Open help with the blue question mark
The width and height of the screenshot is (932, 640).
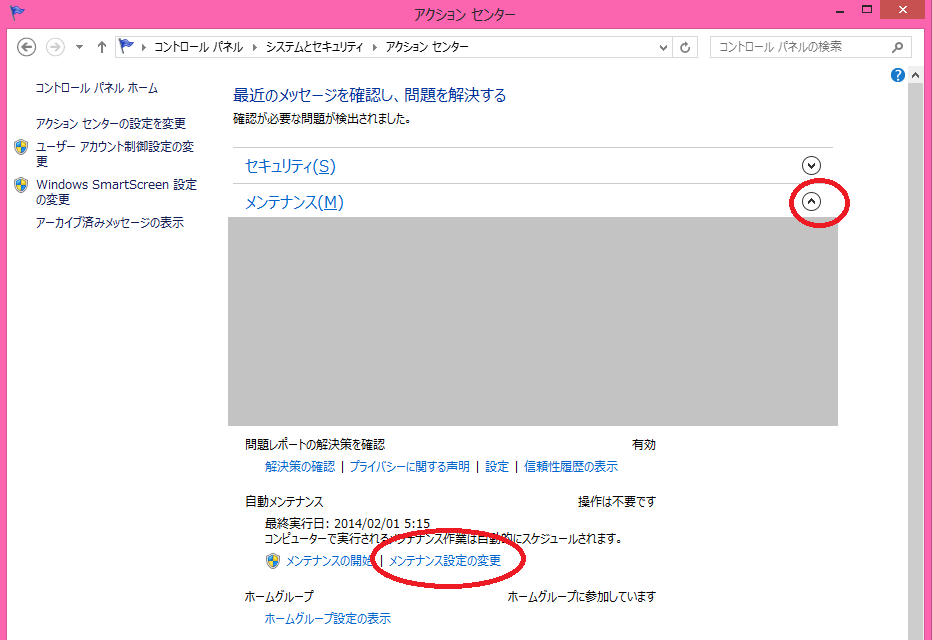pos(898,75)
